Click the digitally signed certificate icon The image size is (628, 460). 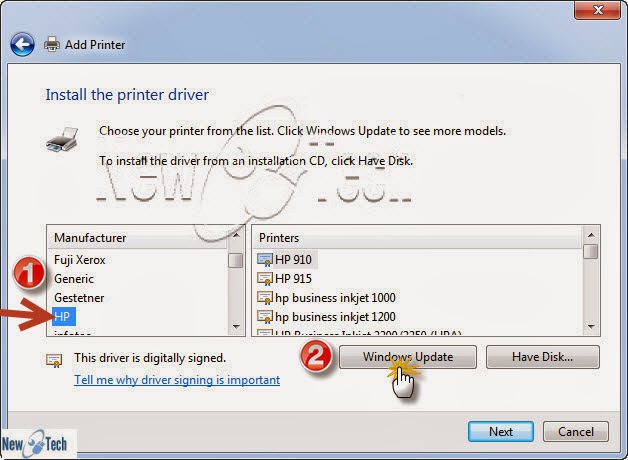tap(54, 360)
